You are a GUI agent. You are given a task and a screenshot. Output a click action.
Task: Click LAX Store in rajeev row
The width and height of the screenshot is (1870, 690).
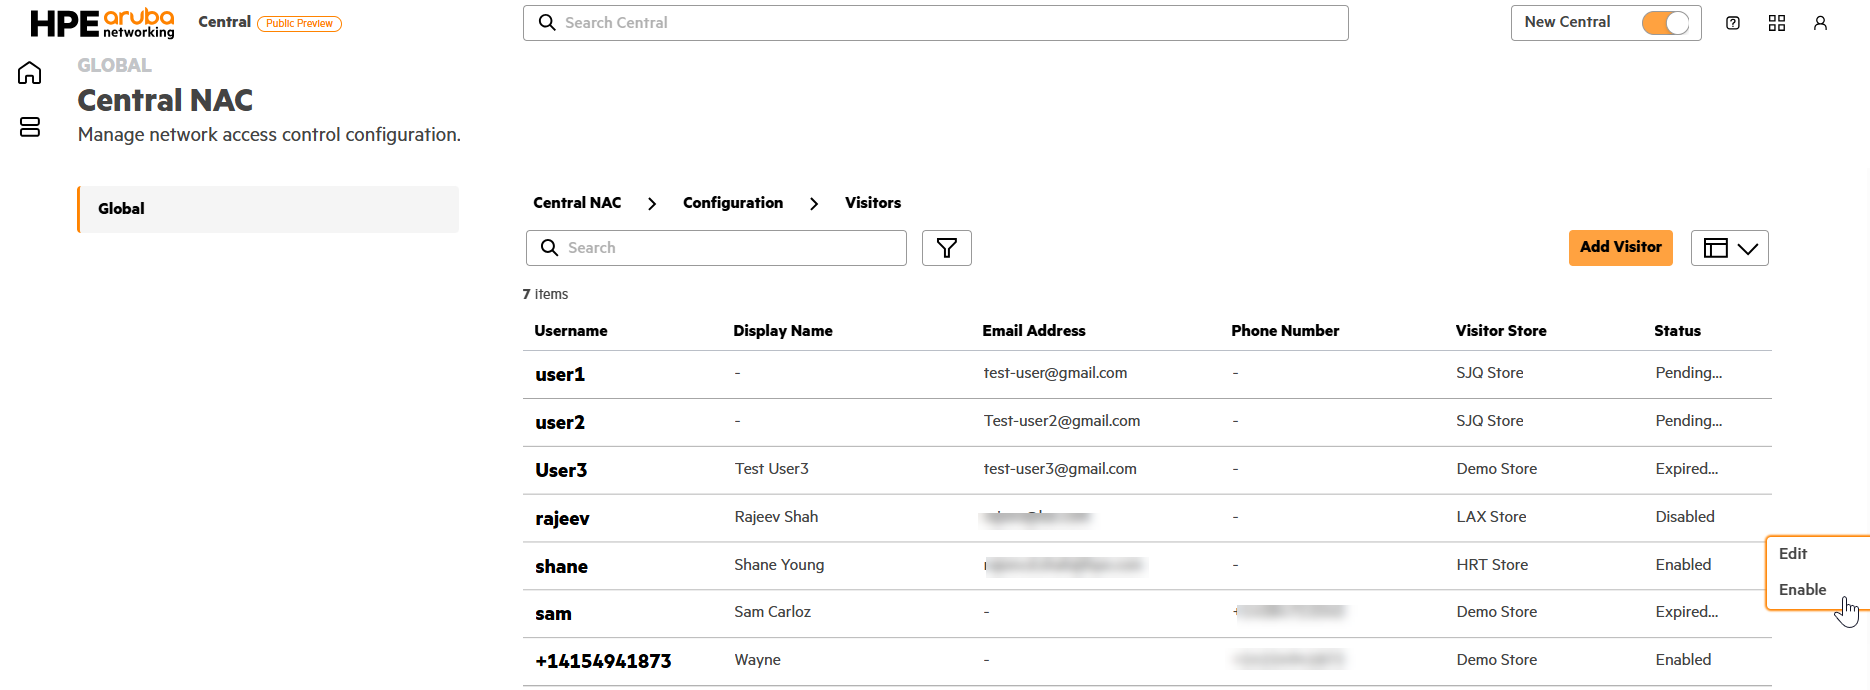(x=1491, y=517)
